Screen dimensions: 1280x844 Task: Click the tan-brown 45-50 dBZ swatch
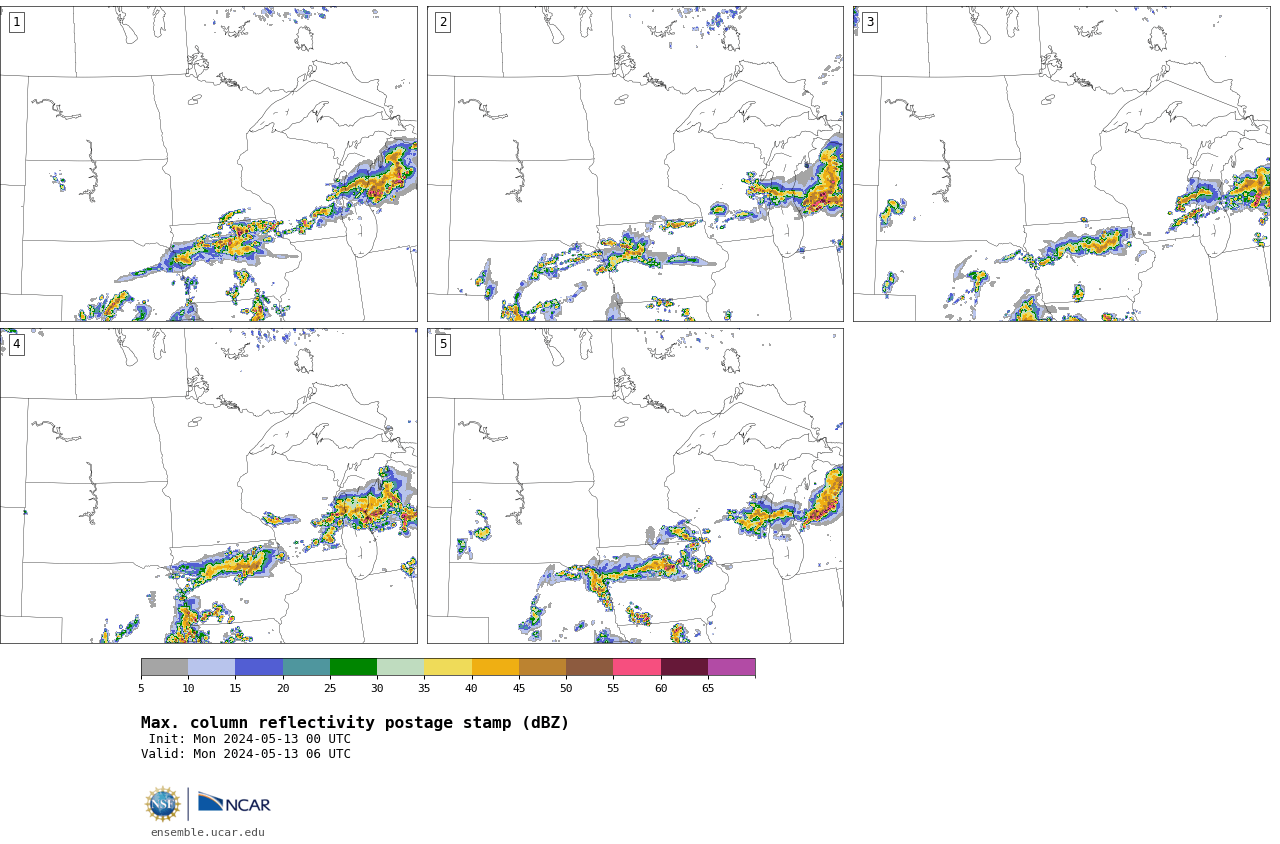click(x=542, y=667)
